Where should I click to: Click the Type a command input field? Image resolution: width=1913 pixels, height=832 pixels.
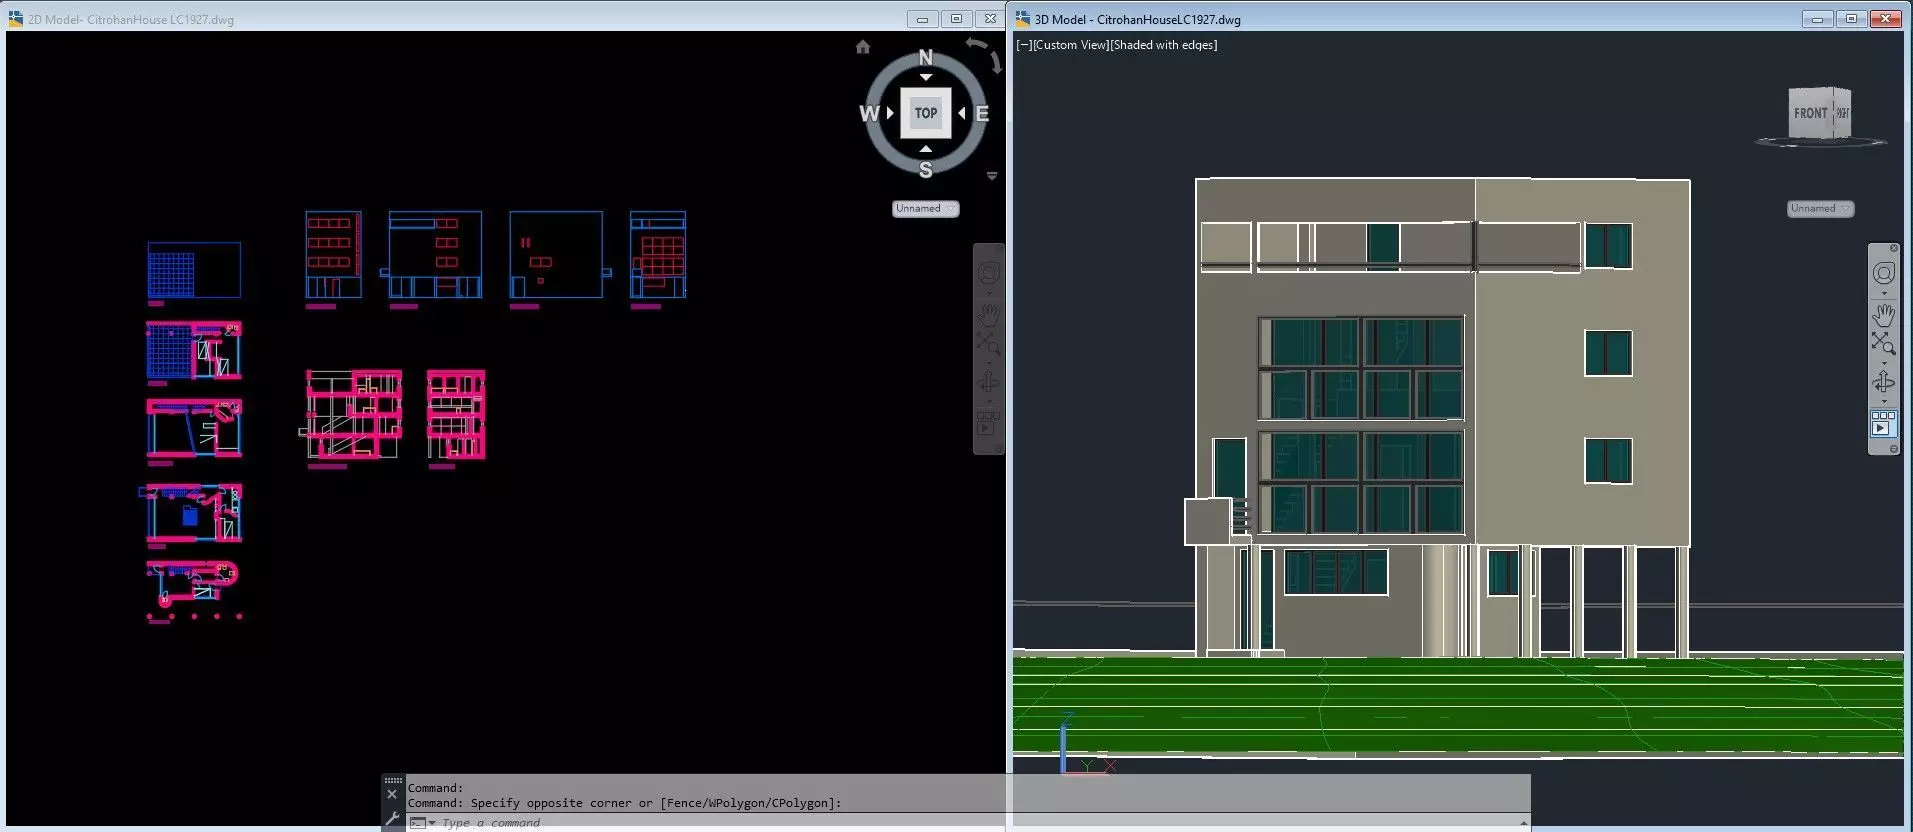(975, 822)
